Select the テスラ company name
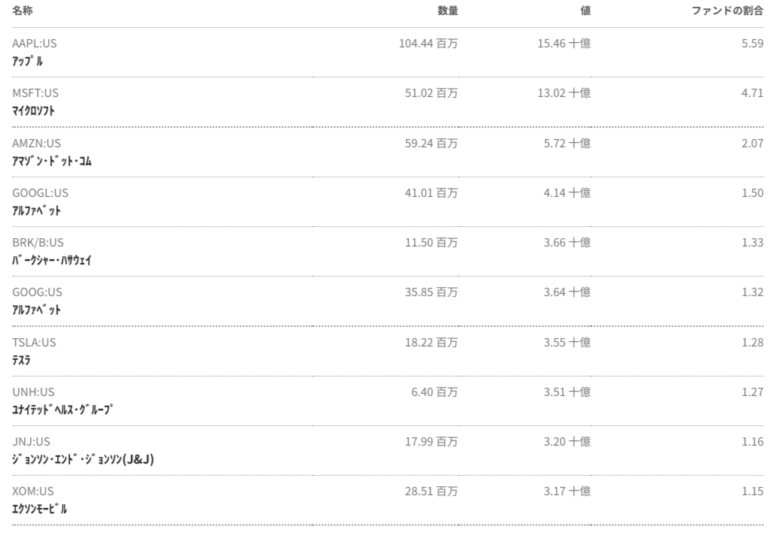This screenshot has height=535, width=780. (x=21, y=360)
